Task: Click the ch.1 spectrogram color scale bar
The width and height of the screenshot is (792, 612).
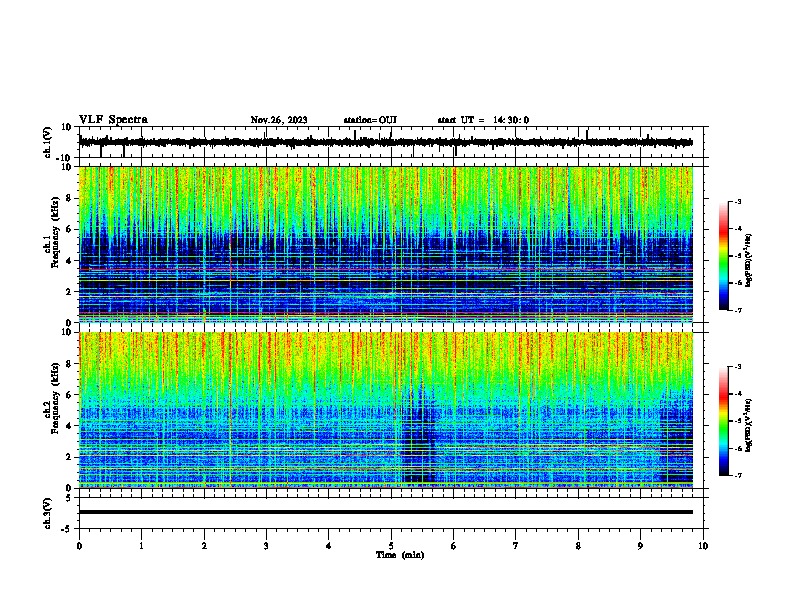Action: (x=724, y=256)
